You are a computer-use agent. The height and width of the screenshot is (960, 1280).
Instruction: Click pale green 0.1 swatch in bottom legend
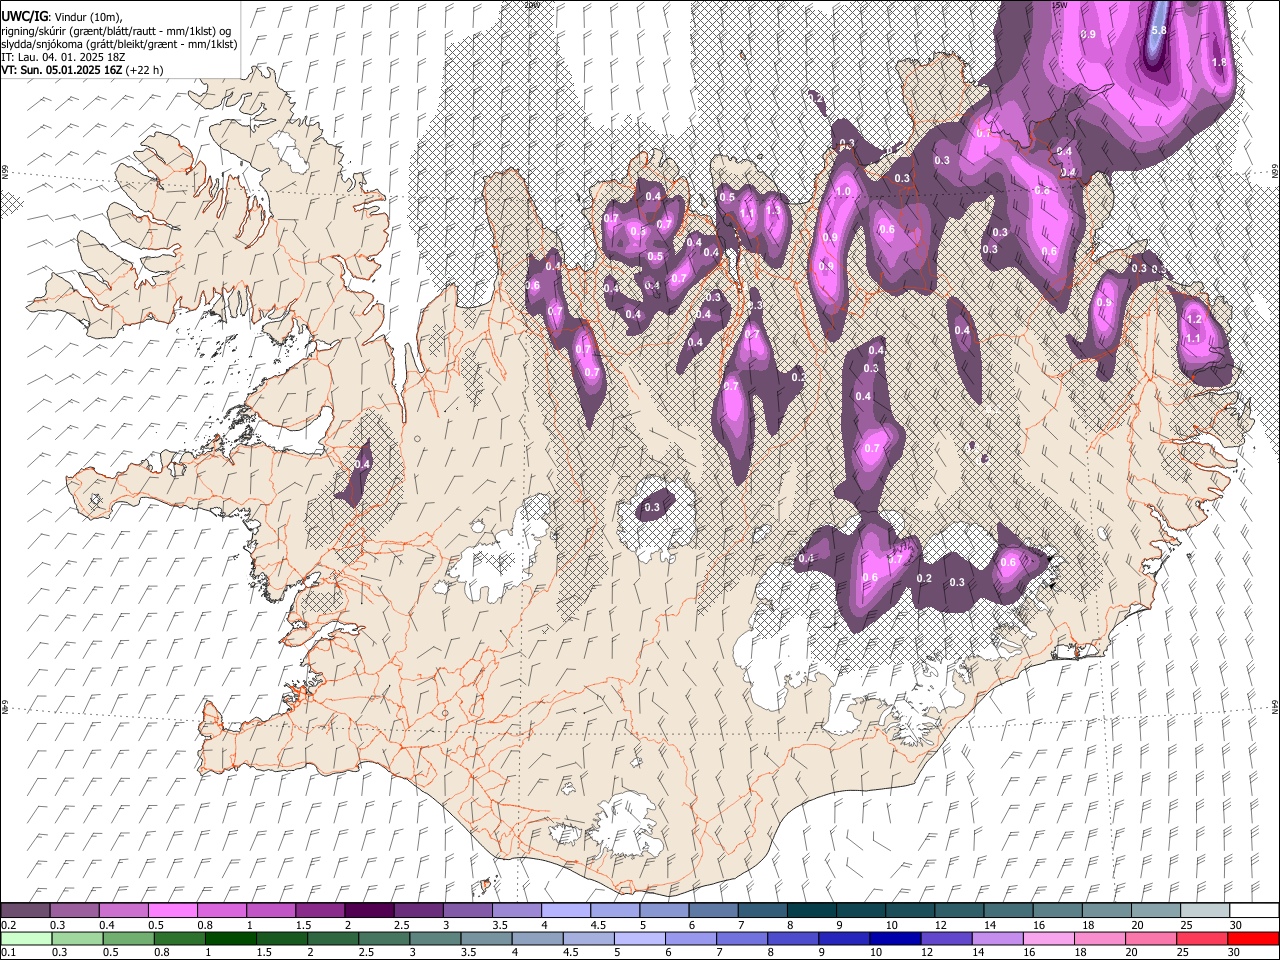point(26,939)
